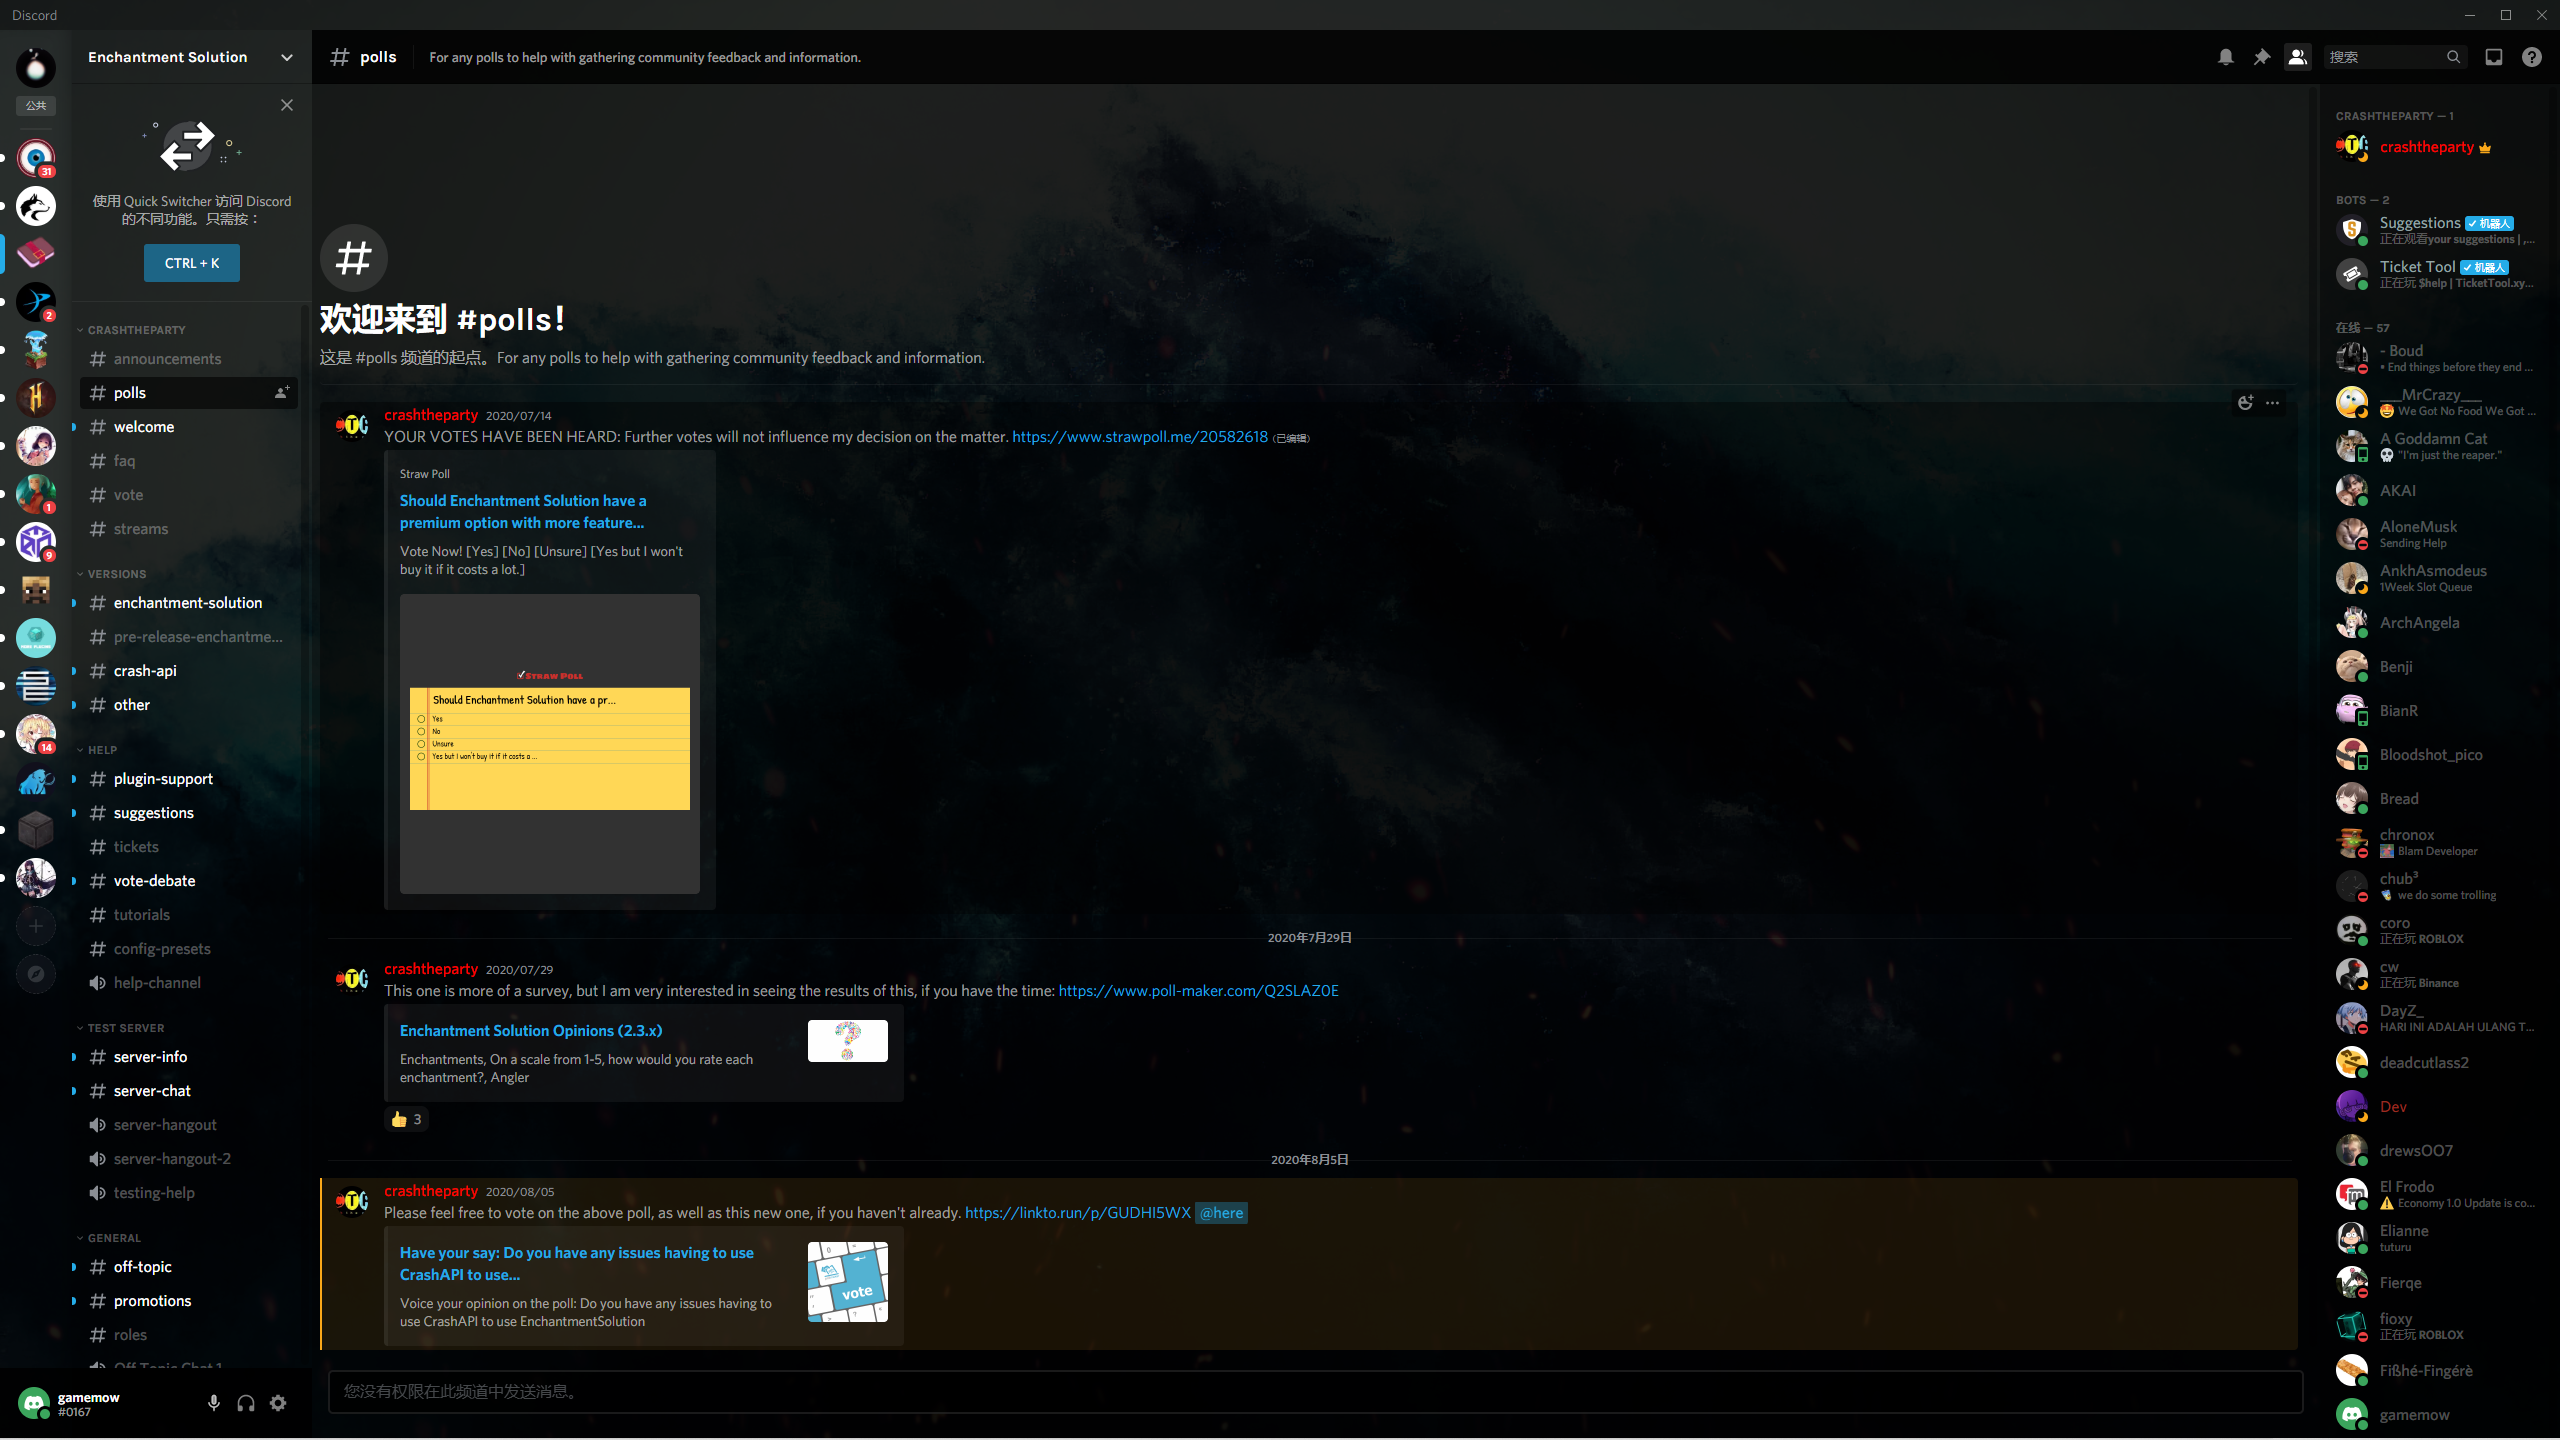Click the search field in header

pyautogui.click(x=2394, y=57)
